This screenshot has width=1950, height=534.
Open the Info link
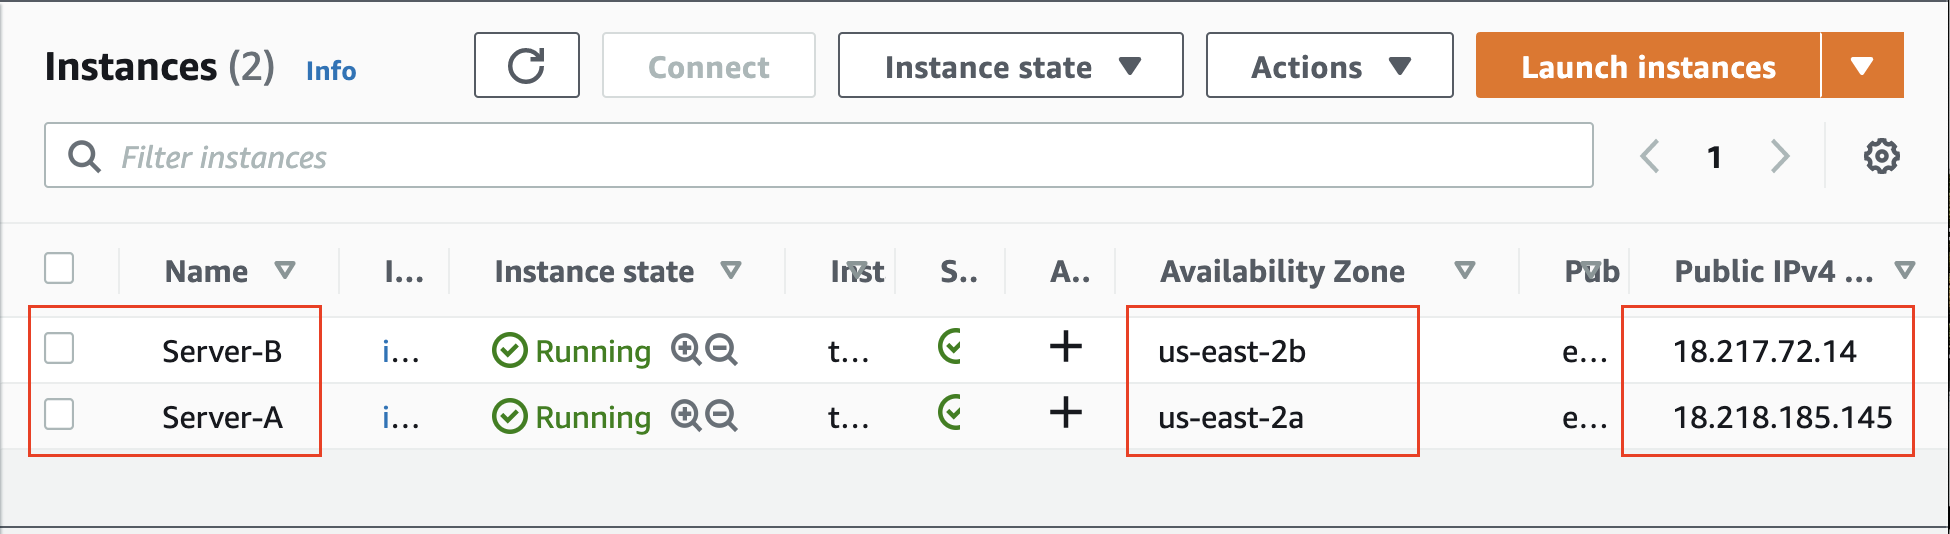click(331, 71)
